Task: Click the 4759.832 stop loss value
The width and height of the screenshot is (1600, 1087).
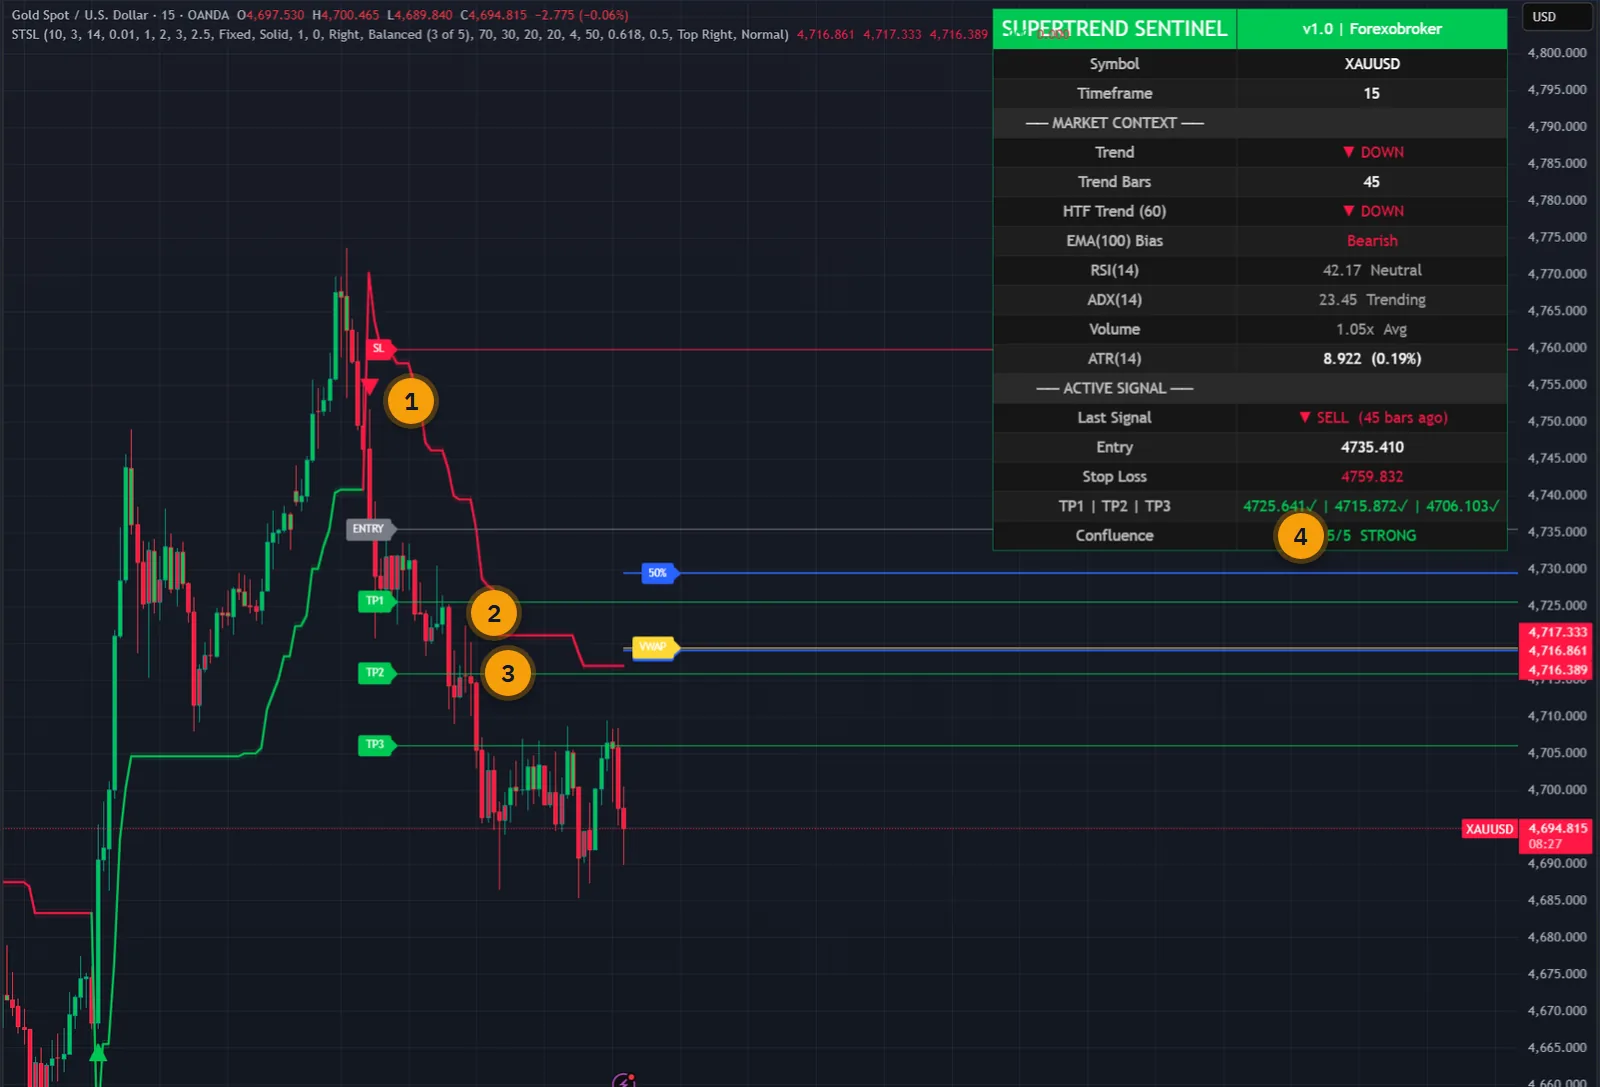Action: 1372,477
